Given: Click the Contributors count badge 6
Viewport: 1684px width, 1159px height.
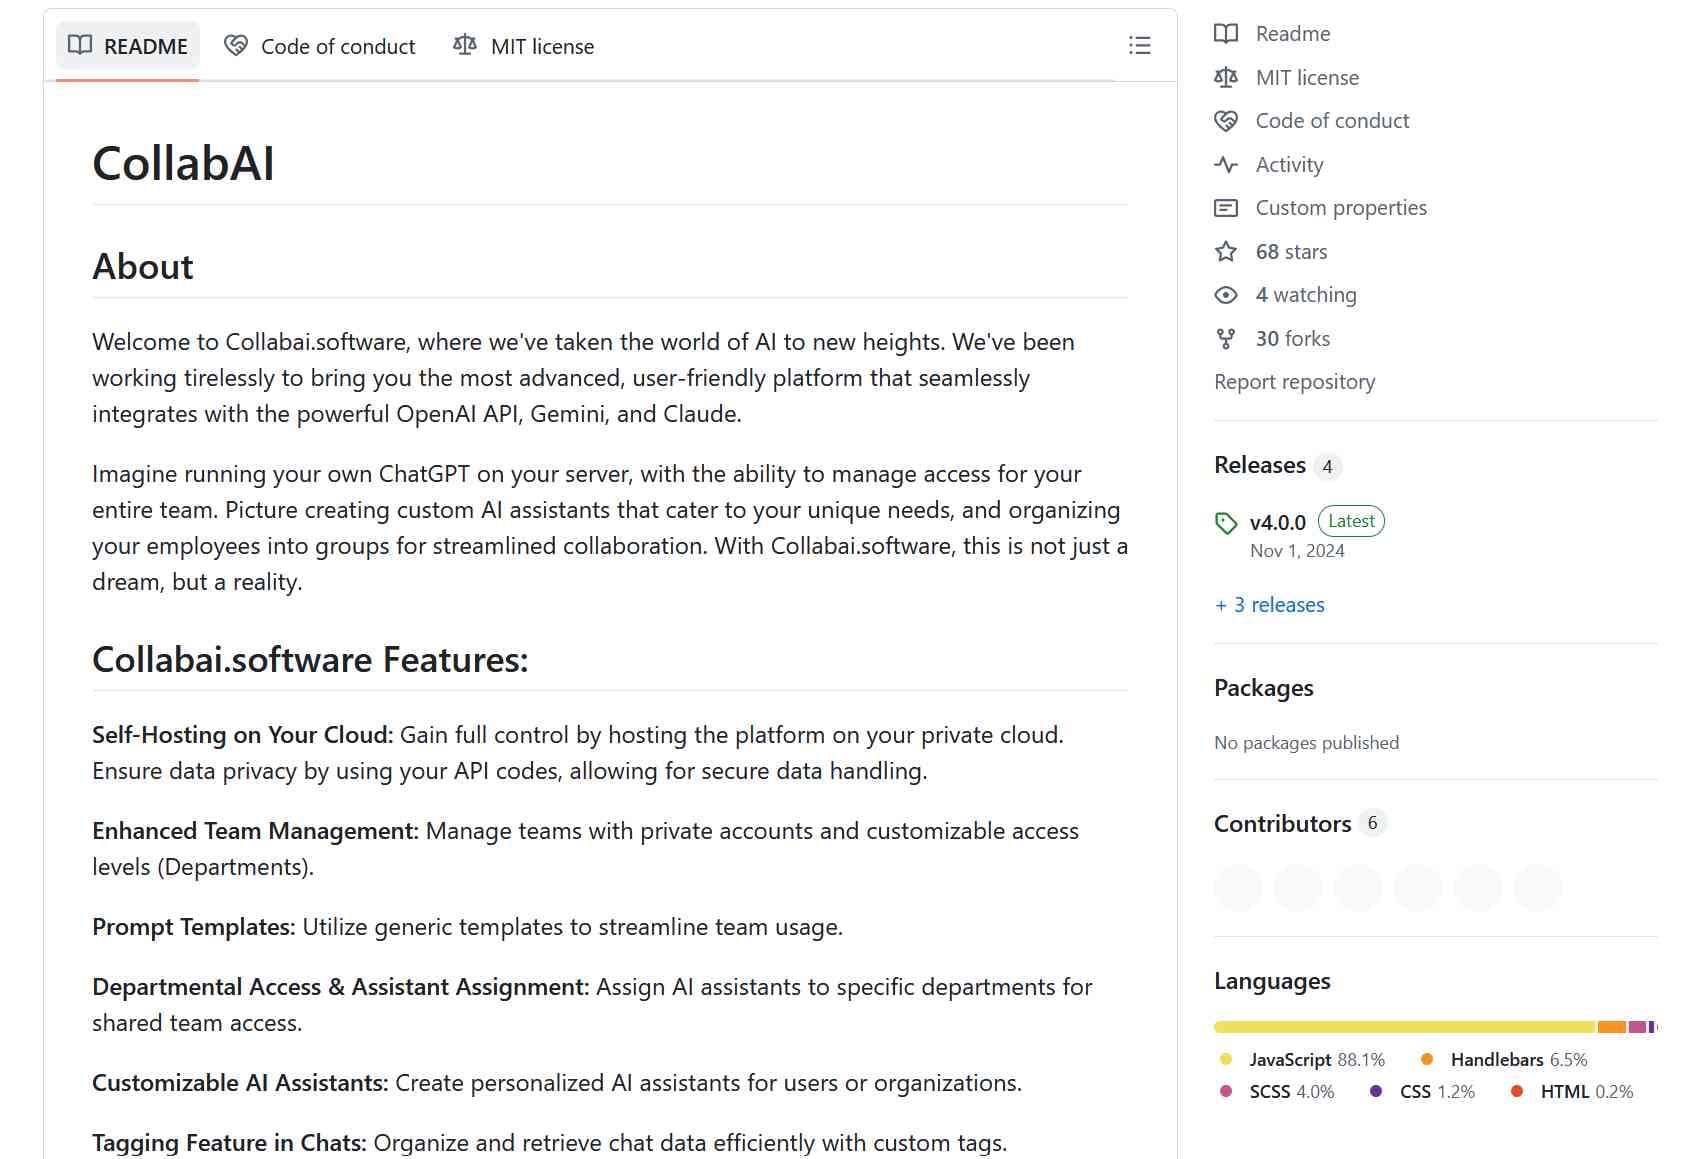Looking at the screenshot, I should [x=1372, y=823].
